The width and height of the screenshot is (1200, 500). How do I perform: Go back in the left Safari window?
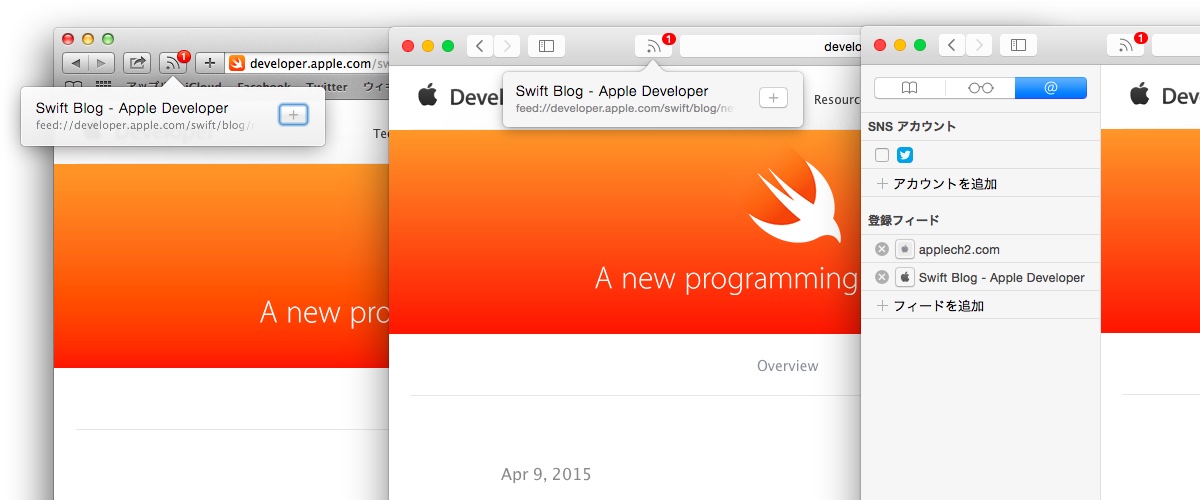click(76, 63)
